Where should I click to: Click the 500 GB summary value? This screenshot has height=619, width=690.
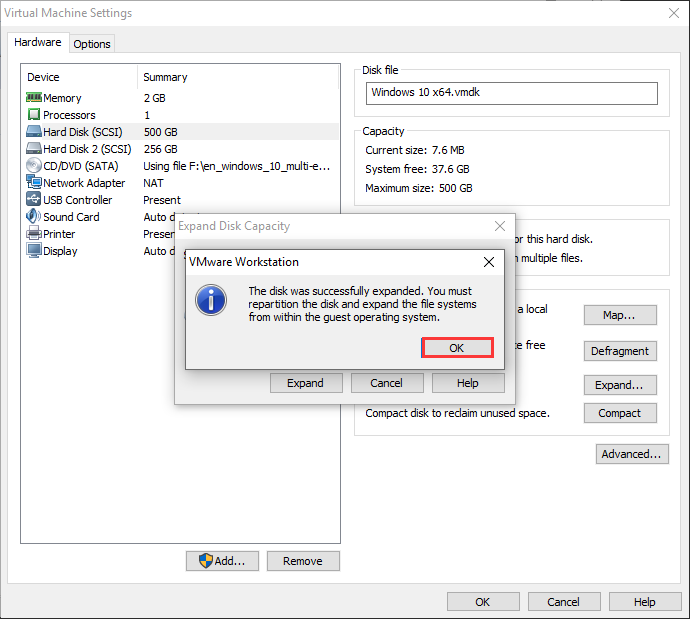tap(161, 132)
